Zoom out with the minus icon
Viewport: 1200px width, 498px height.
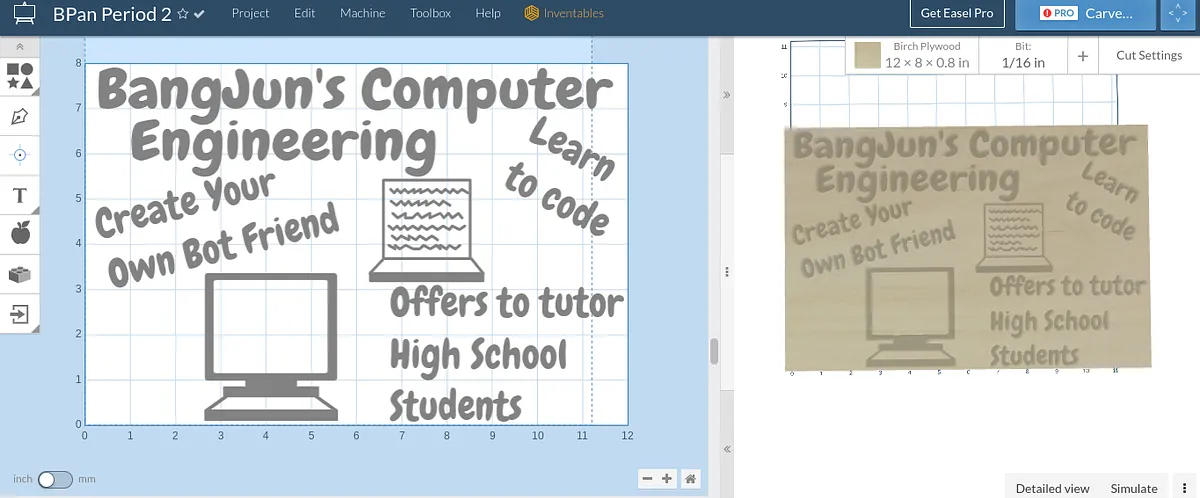click(647, 479)
